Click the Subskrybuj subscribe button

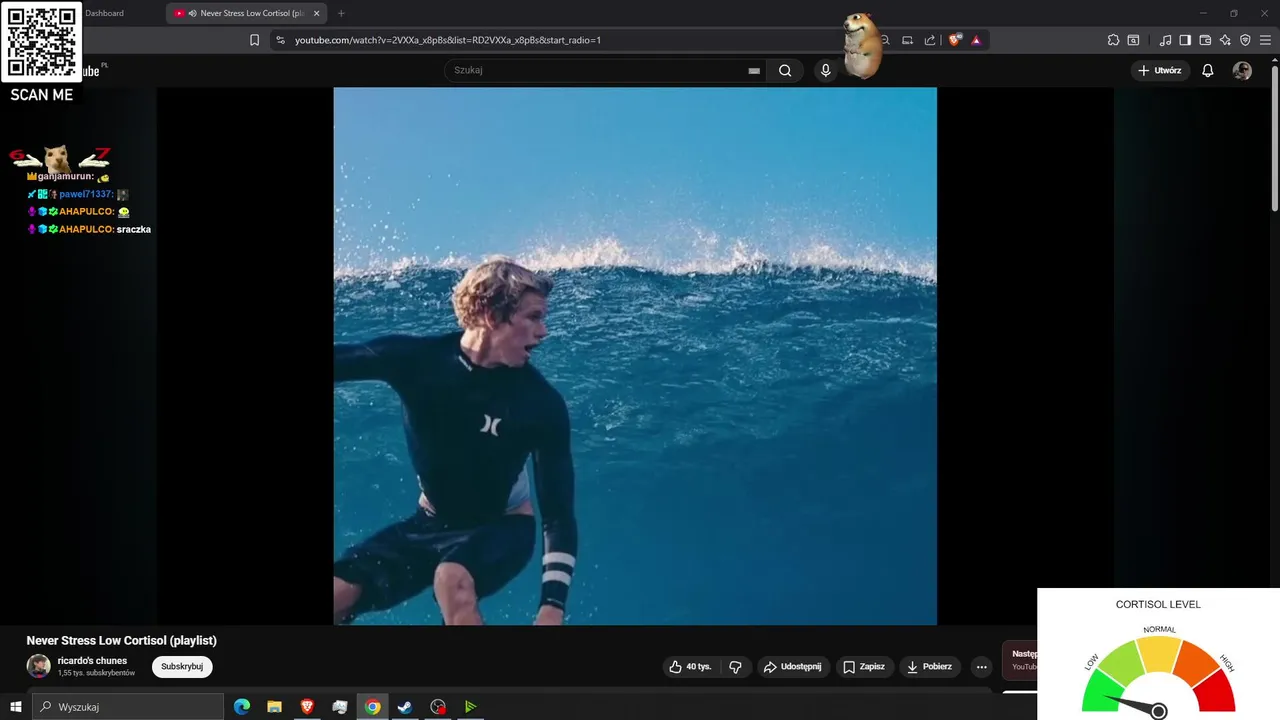click(182, 666)
